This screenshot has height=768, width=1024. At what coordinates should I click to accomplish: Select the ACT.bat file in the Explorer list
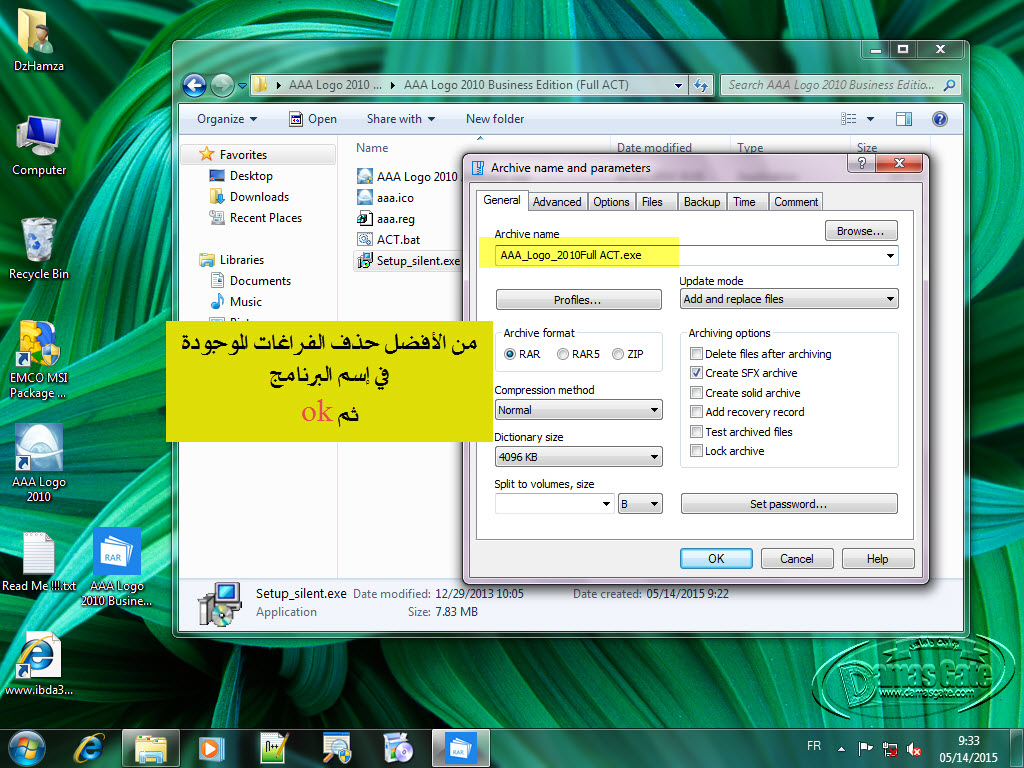click(x=389, y=240)
